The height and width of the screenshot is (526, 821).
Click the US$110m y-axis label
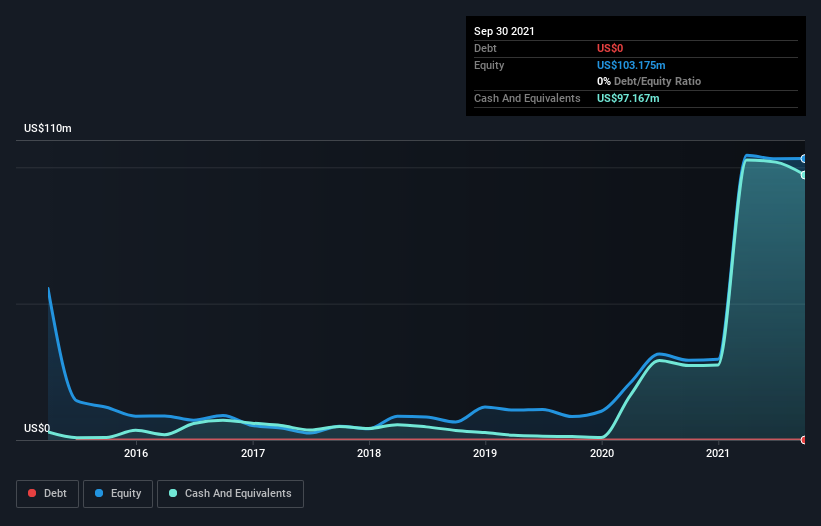click(x=48, y=128)
